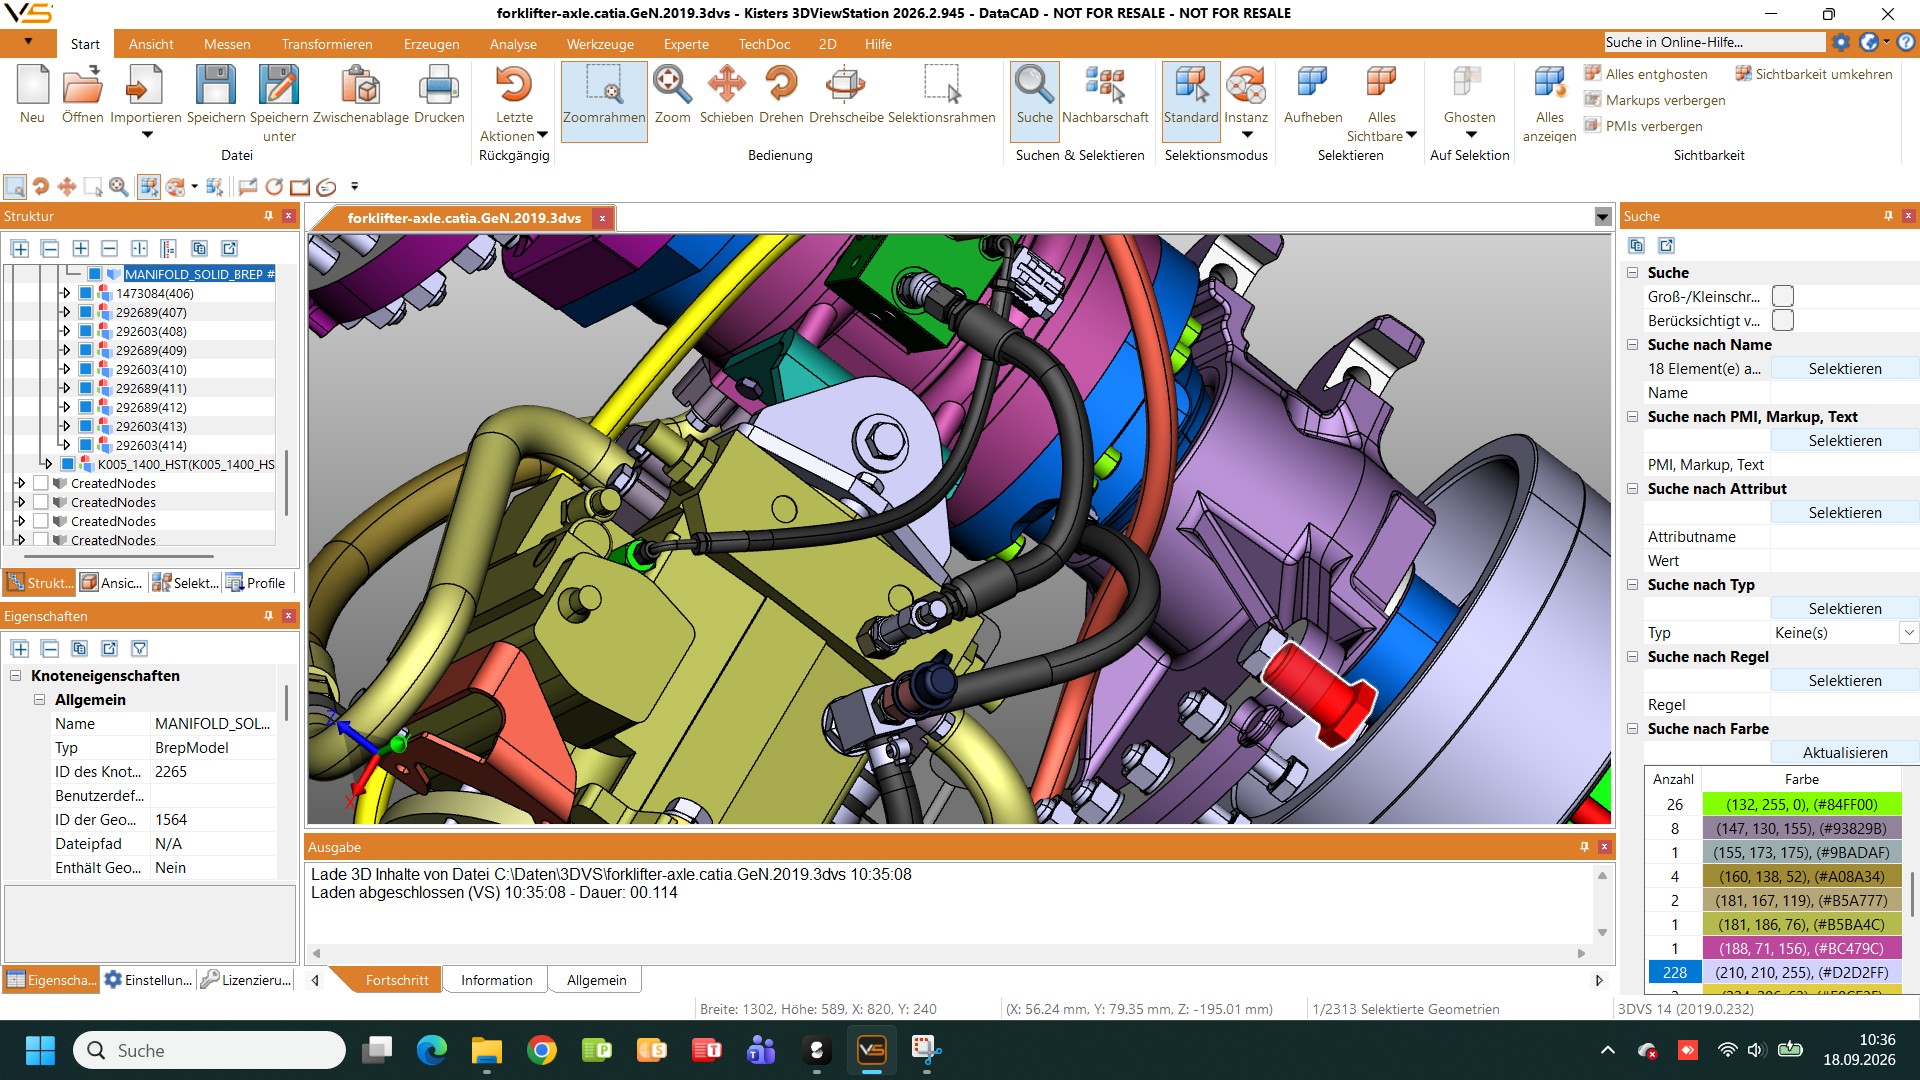This screenshot has height=1080, width=1920.
Task: Click Alles anzeigen icon
Action: click(1549, 84)
